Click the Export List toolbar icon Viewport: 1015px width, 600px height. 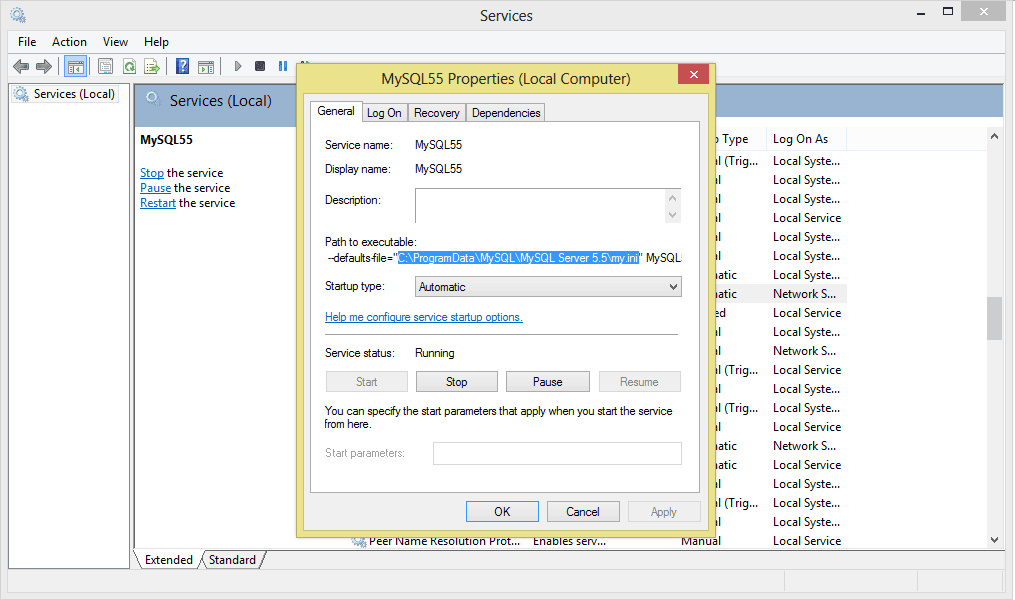click(x=152, y=66)
